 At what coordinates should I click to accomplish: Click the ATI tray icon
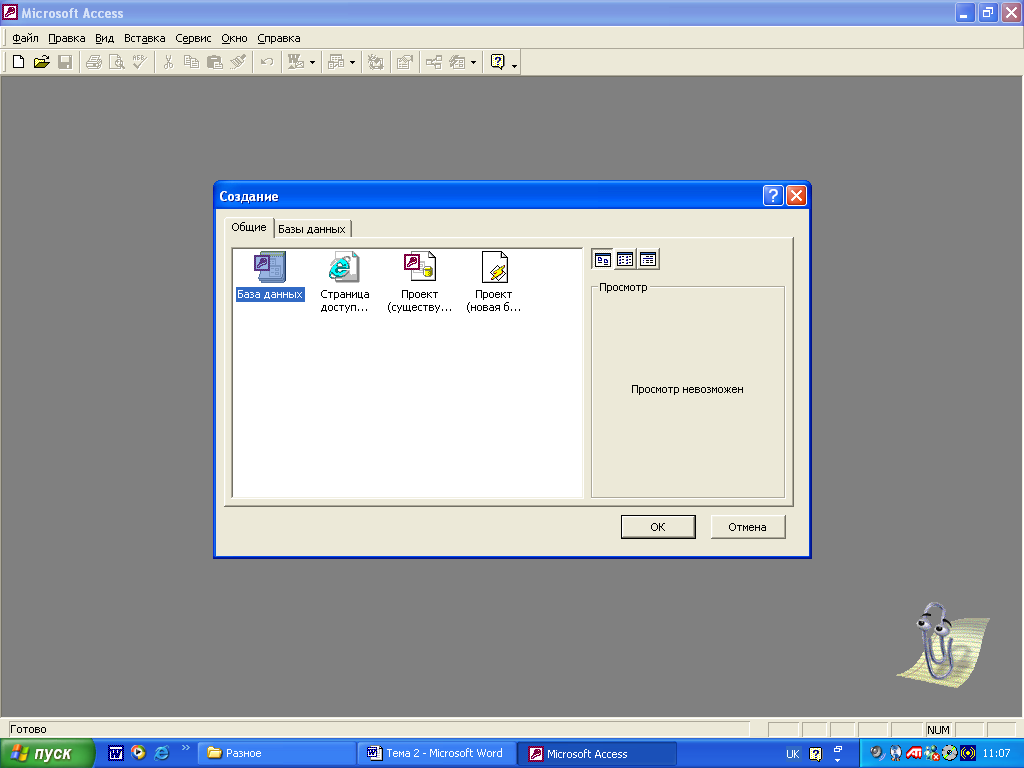(x=914, y=754)
